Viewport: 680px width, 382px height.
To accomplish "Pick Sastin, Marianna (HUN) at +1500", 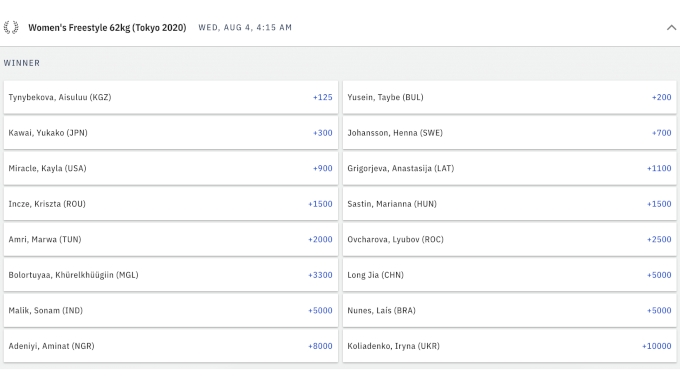I will (510, 204).
